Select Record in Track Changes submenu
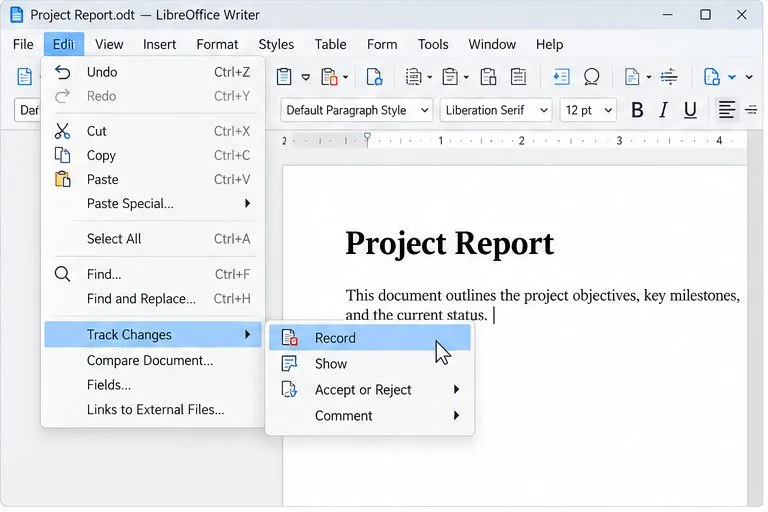Image resolution: width=768 pixels, height=512 pixels. point(370,338)
